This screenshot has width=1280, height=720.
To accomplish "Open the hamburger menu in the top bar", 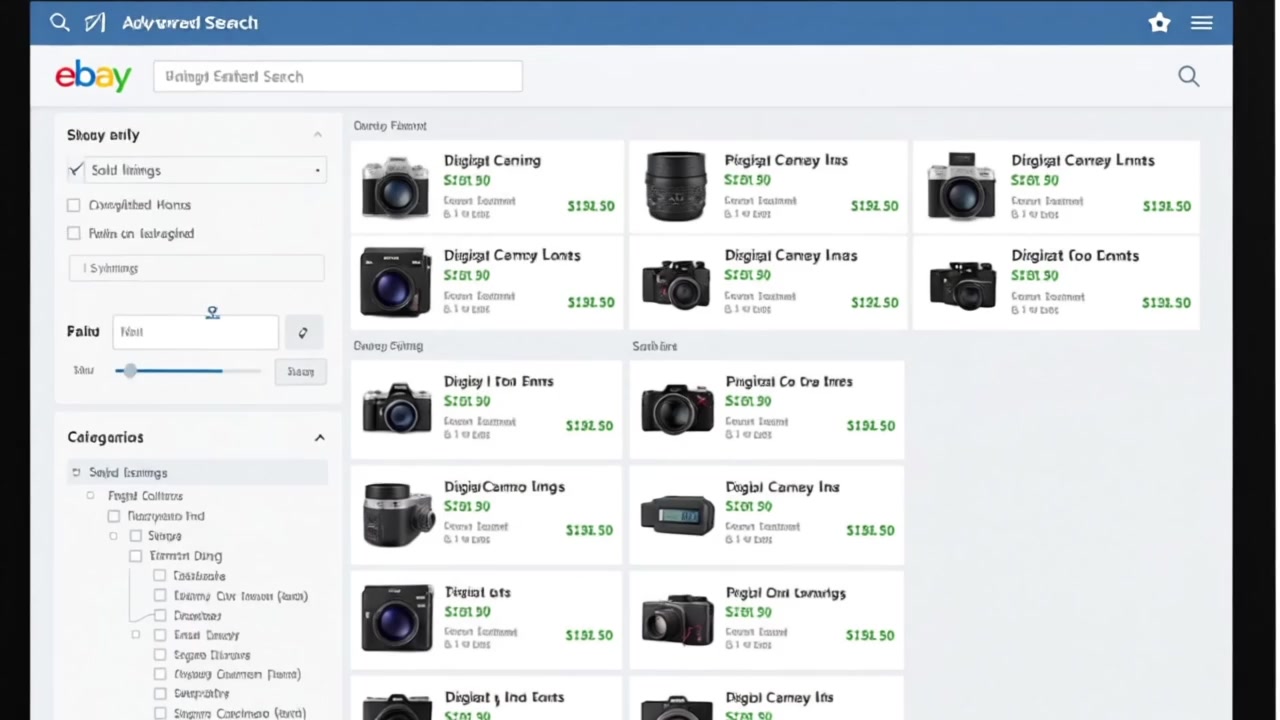I will (1201, 22).
